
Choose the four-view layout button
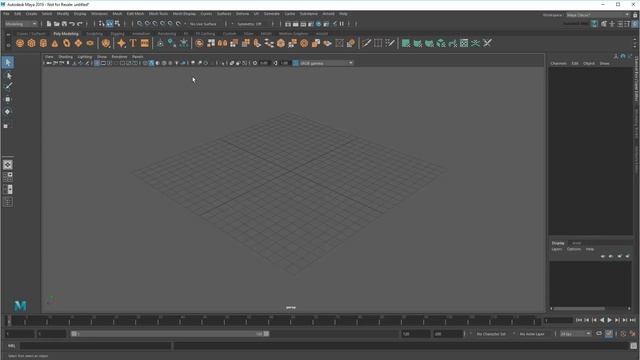point(8,177)
